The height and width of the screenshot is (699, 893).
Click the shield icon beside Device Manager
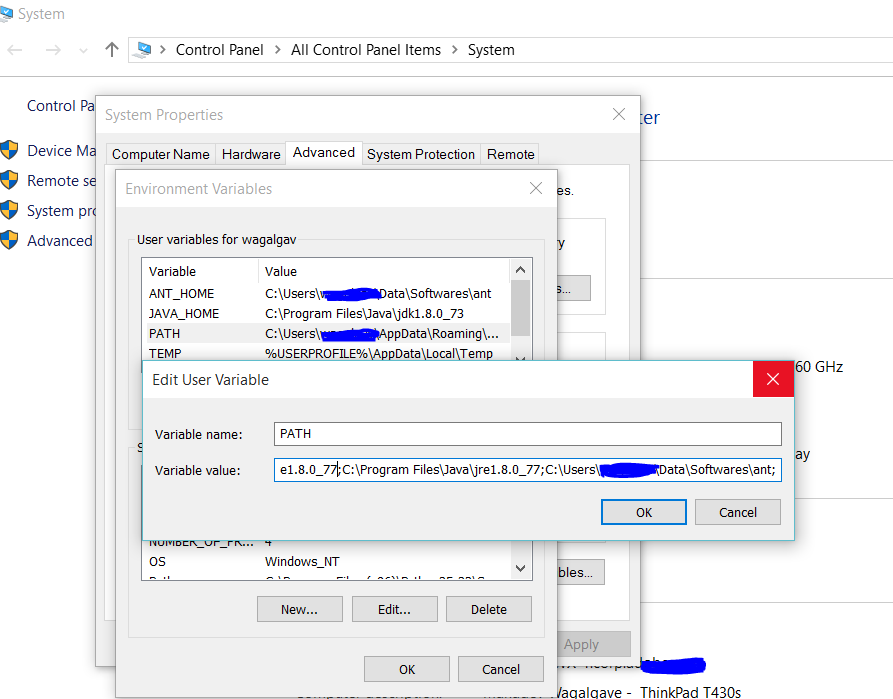[10, 151]
